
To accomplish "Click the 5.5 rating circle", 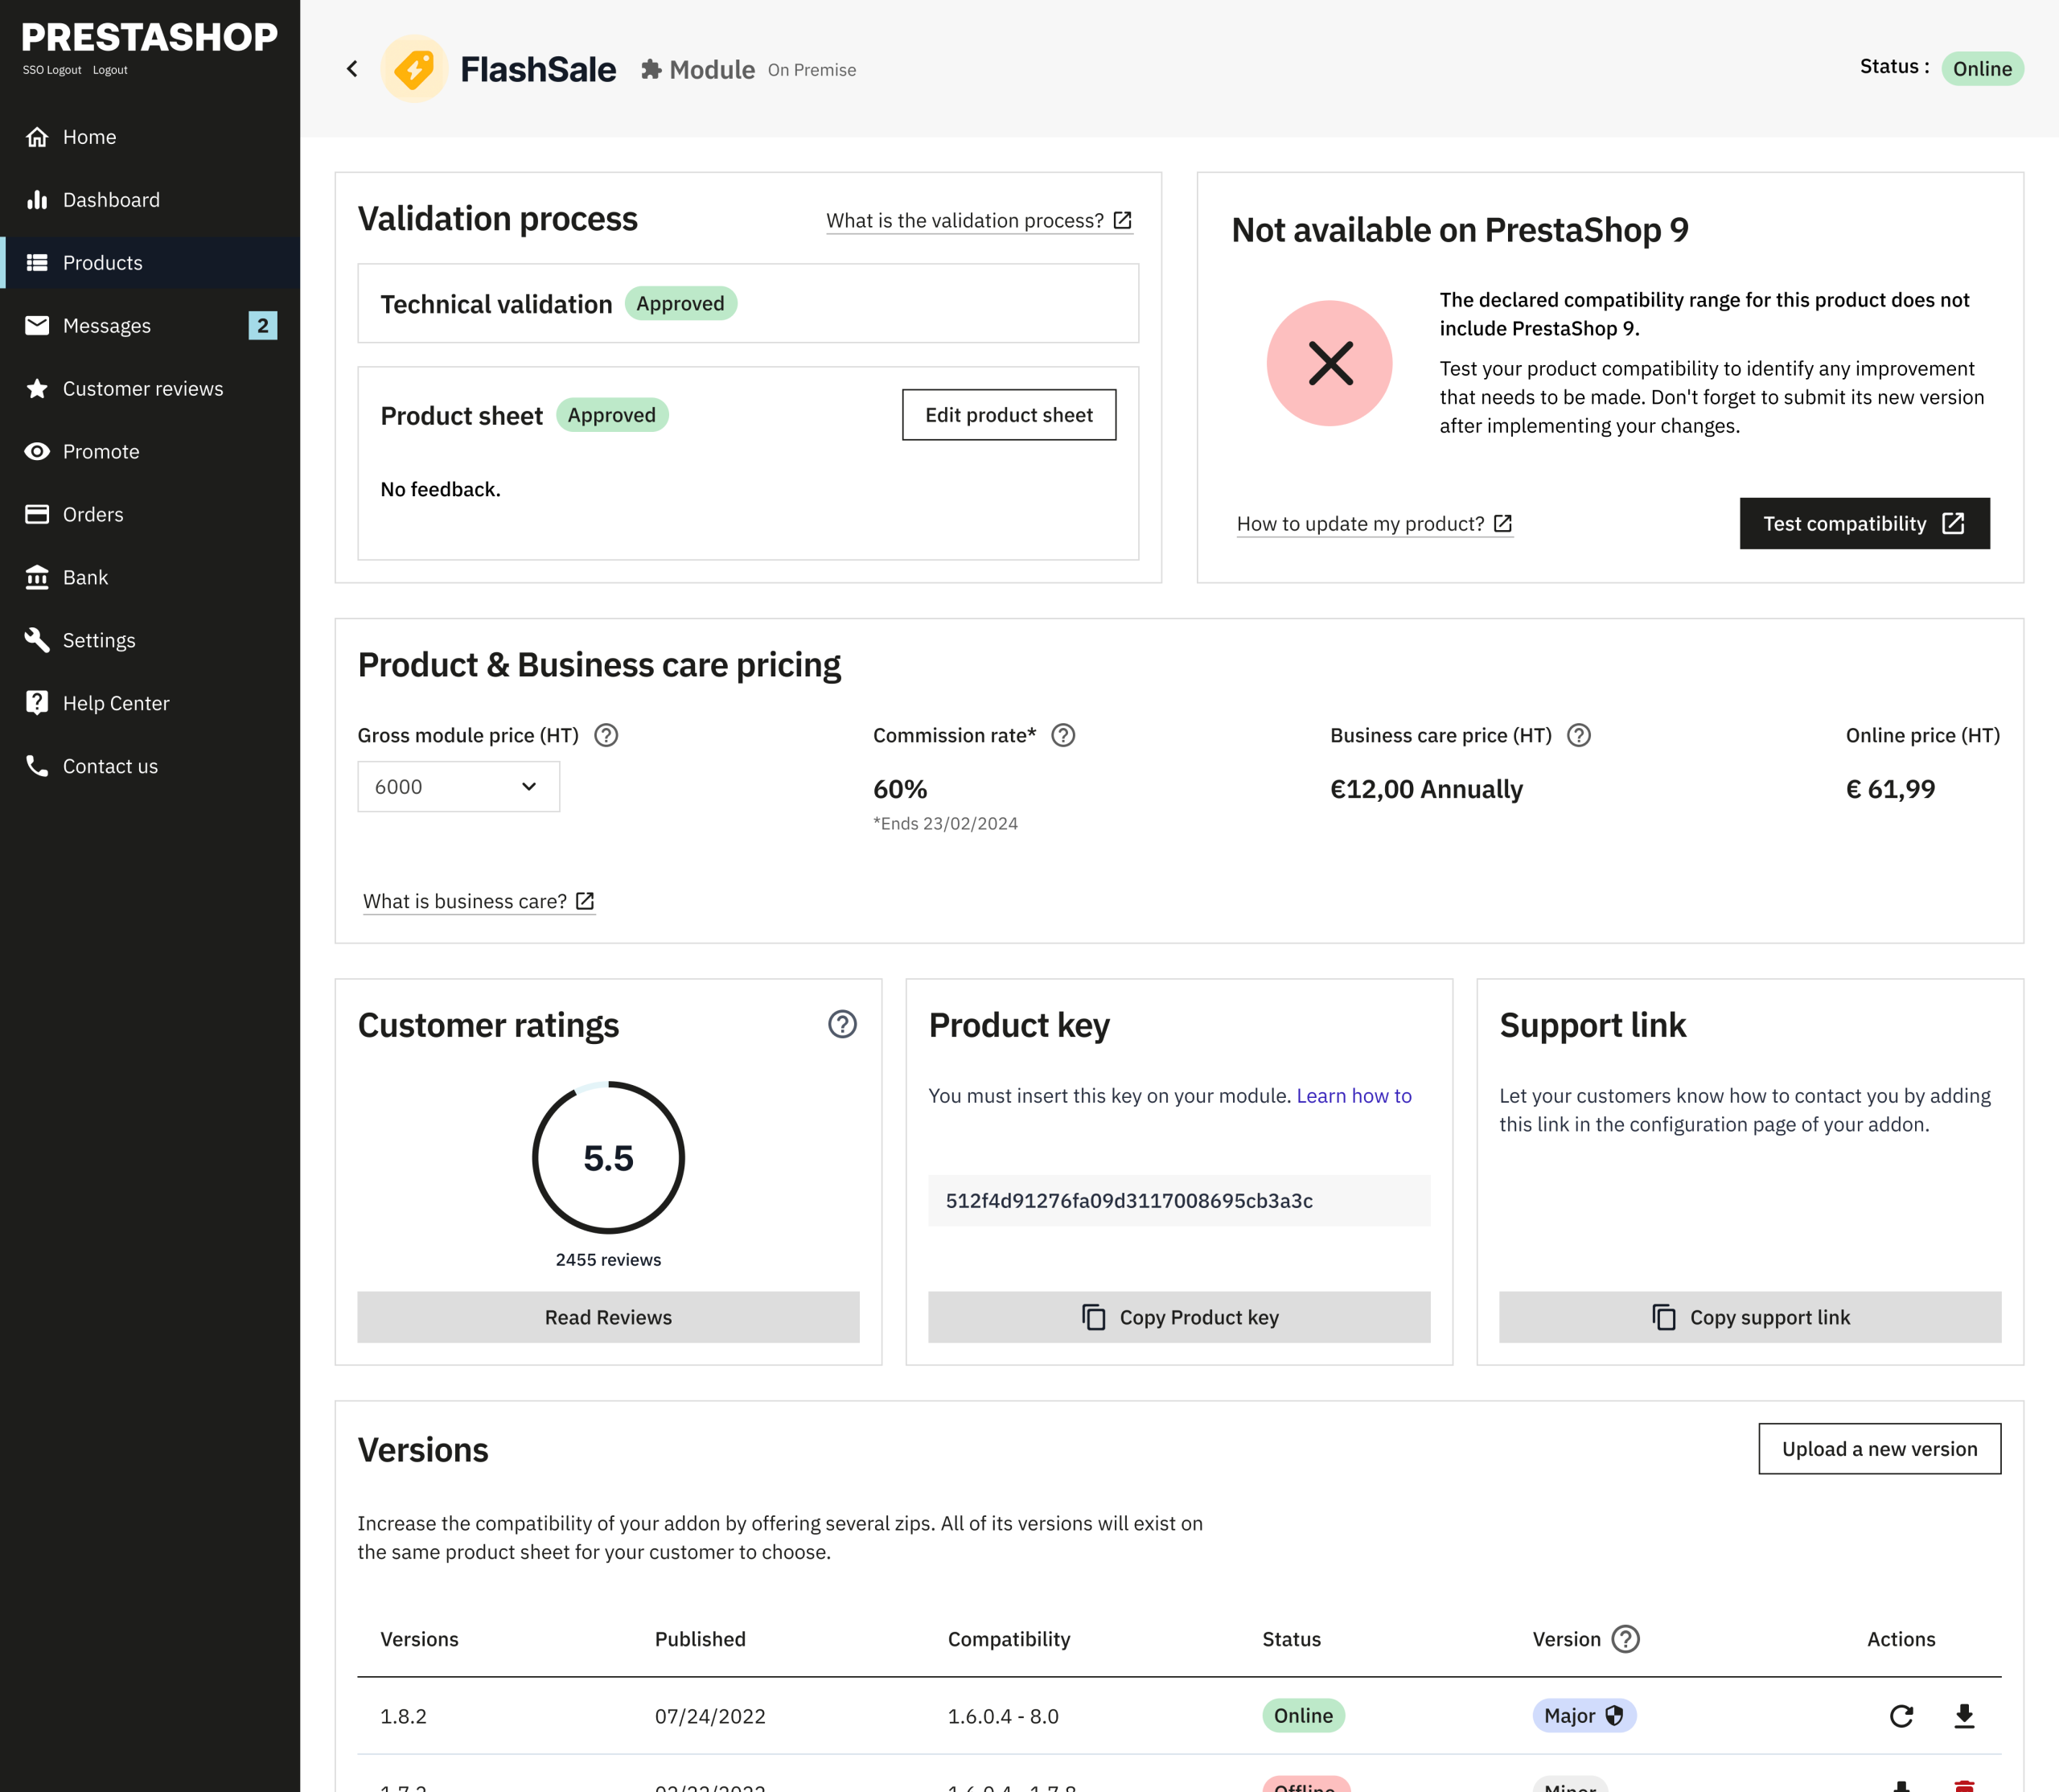I will [608, 1157].
